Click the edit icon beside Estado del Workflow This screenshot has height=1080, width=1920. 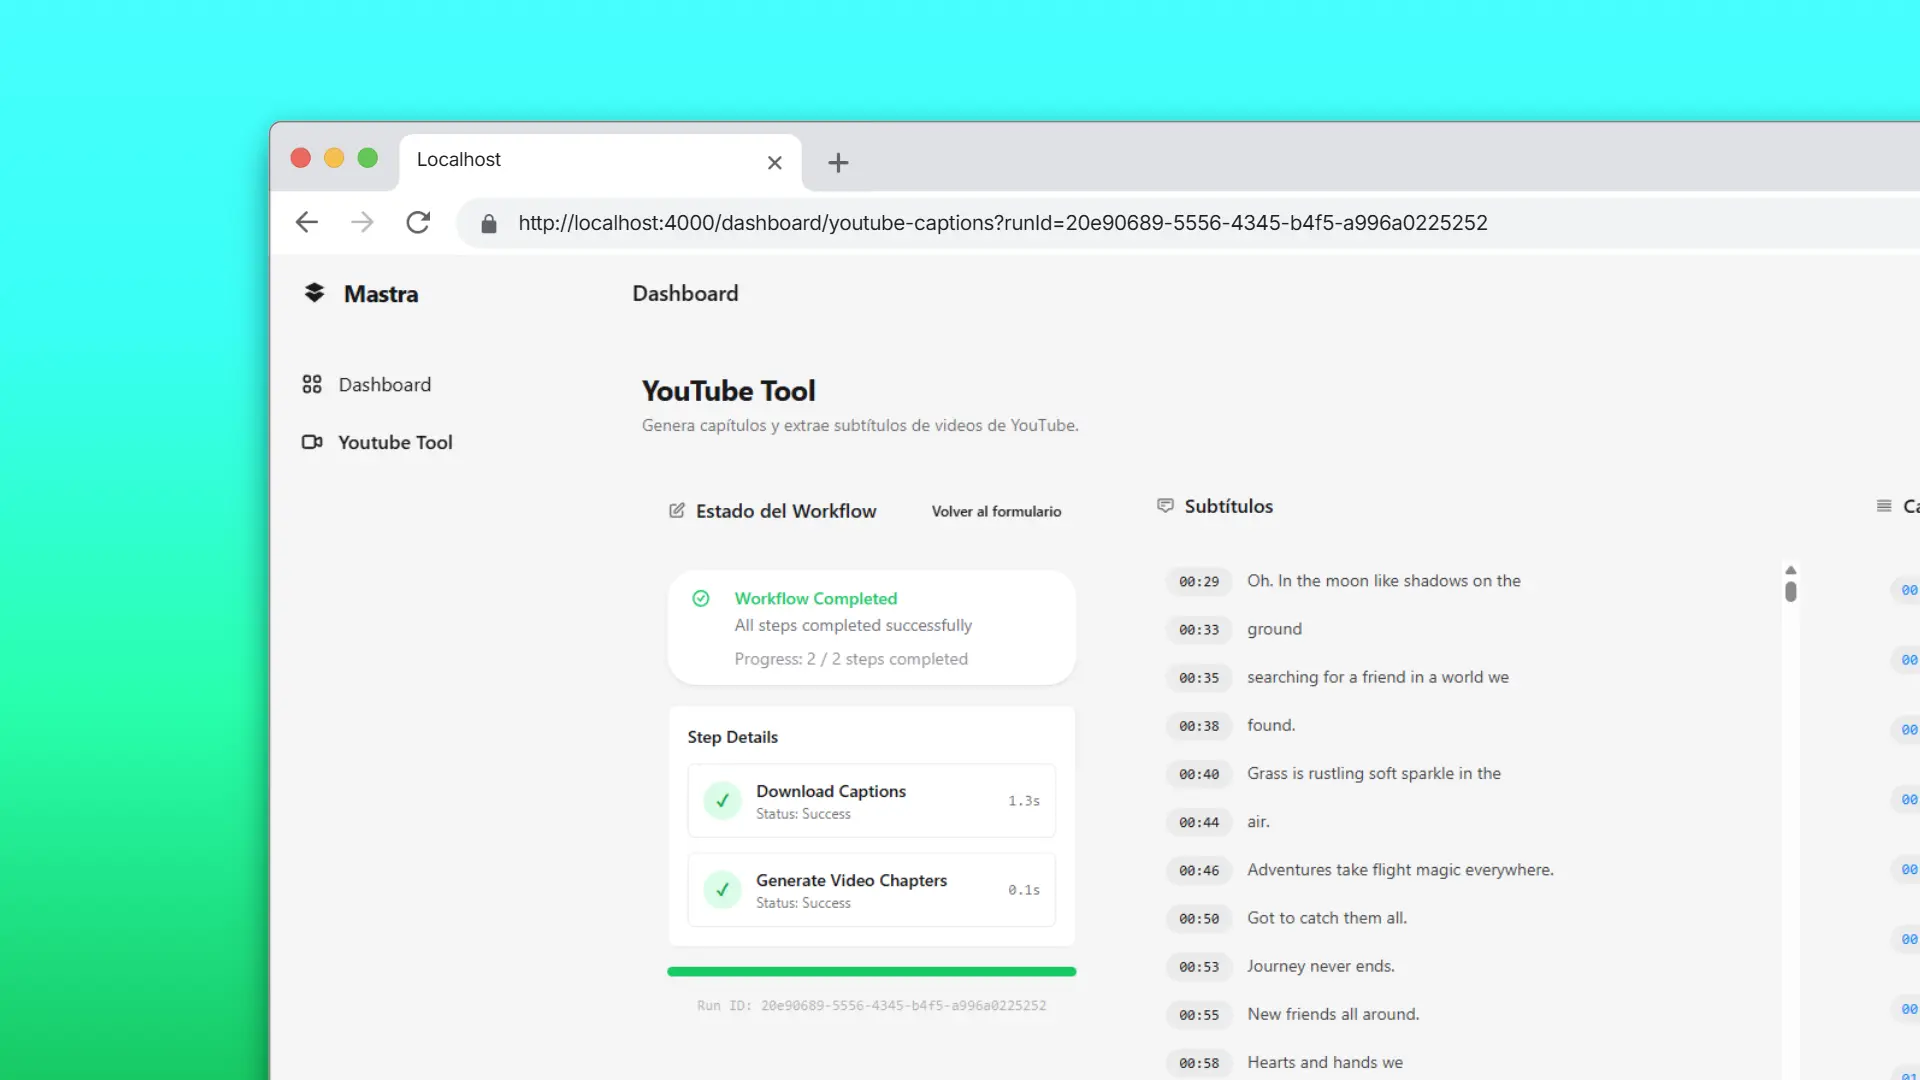point(677,510)
